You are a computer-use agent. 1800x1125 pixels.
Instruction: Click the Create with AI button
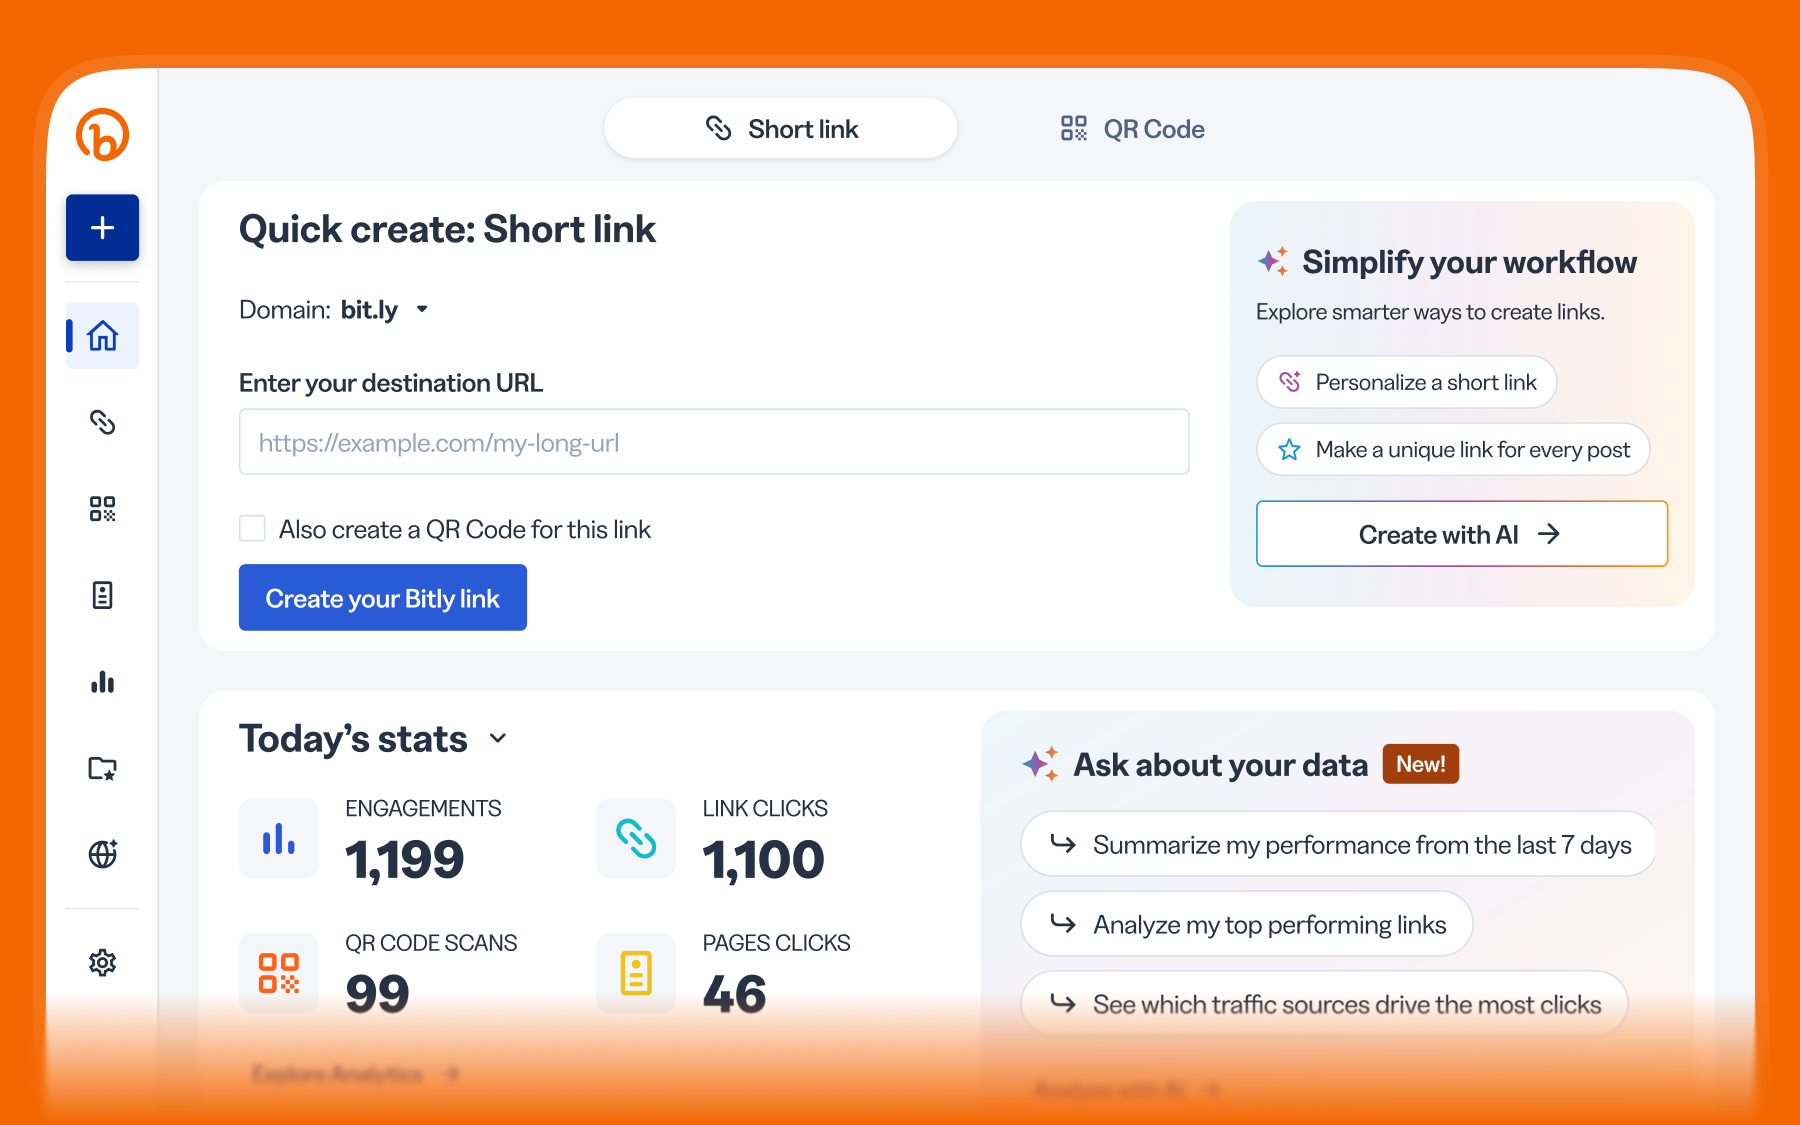tap(1462, 534)
